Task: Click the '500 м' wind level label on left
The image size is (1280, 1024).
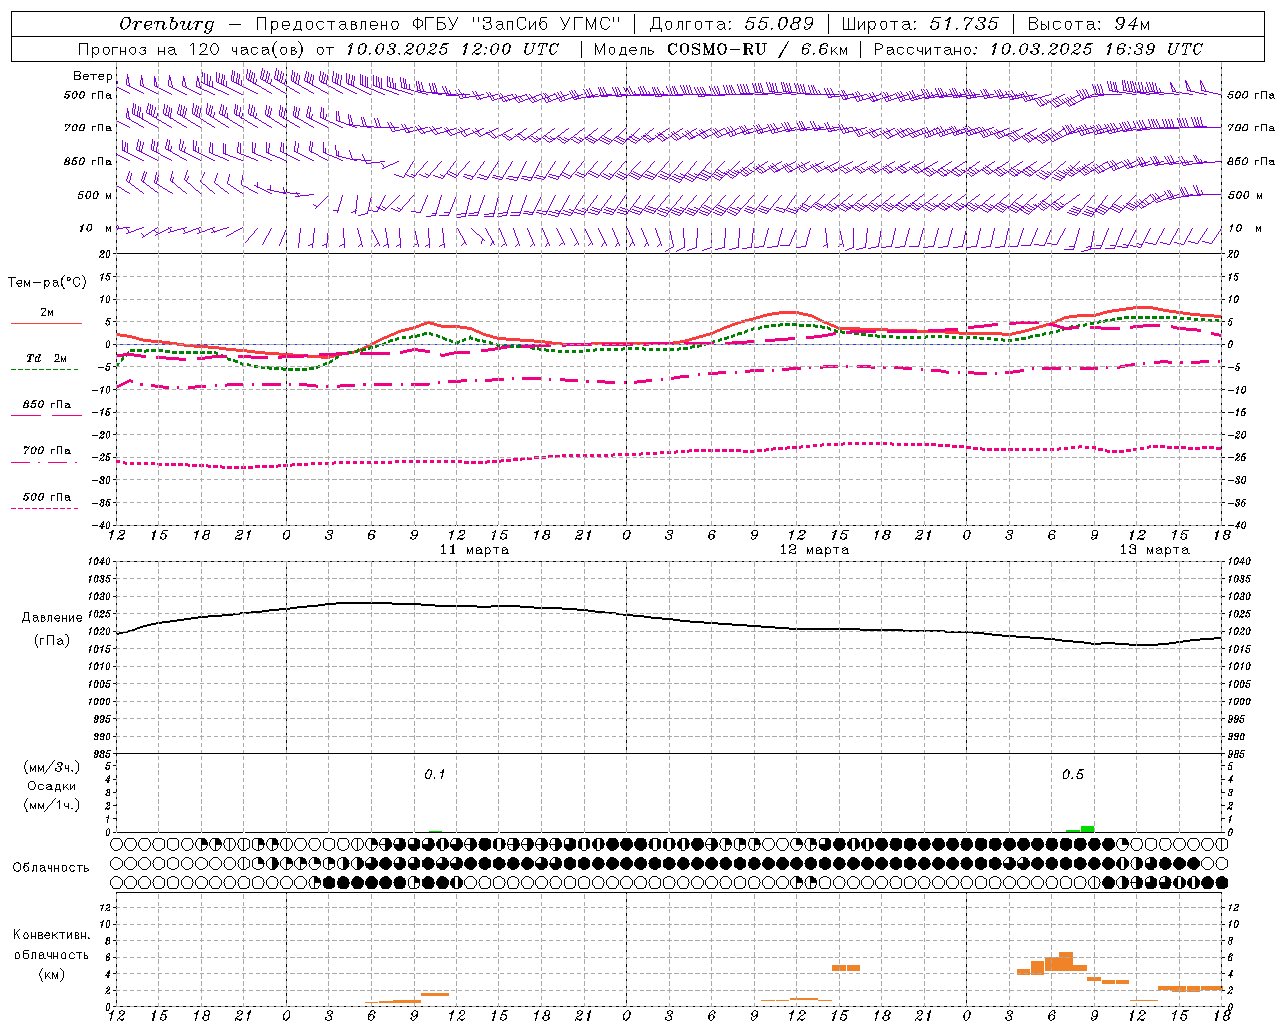Action: 95,195
